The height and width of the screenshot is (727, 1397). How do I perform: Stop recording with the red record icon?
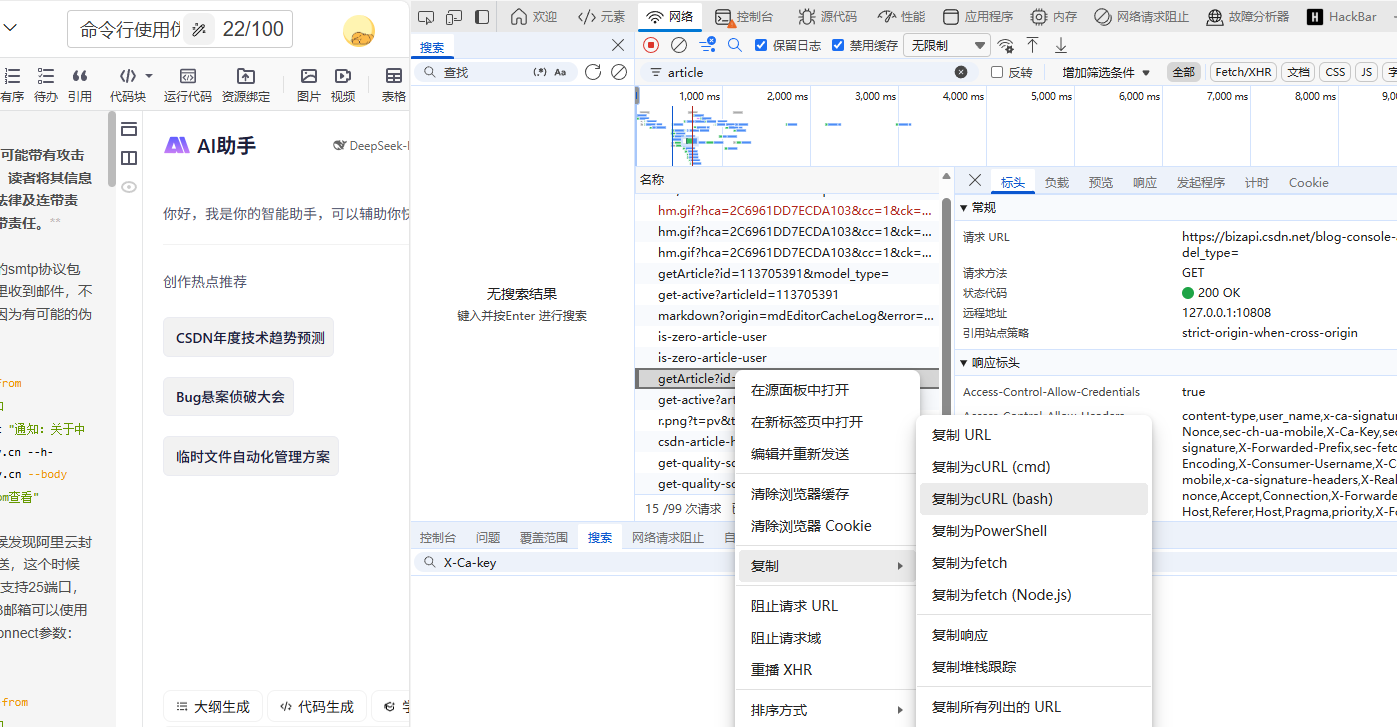651,45
